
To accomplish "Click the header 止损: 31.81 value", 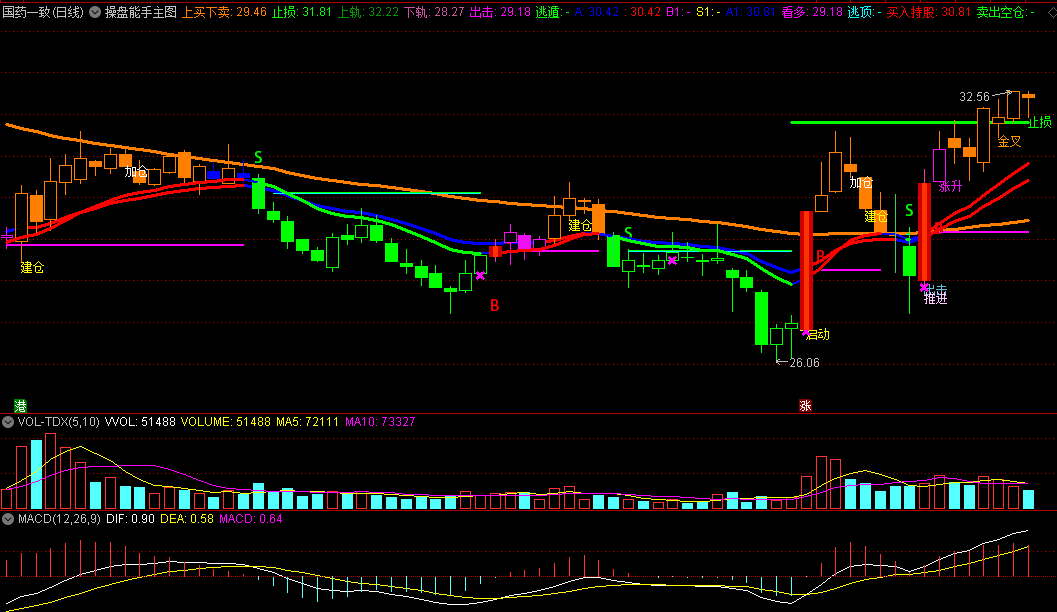I will click(302, 12).
